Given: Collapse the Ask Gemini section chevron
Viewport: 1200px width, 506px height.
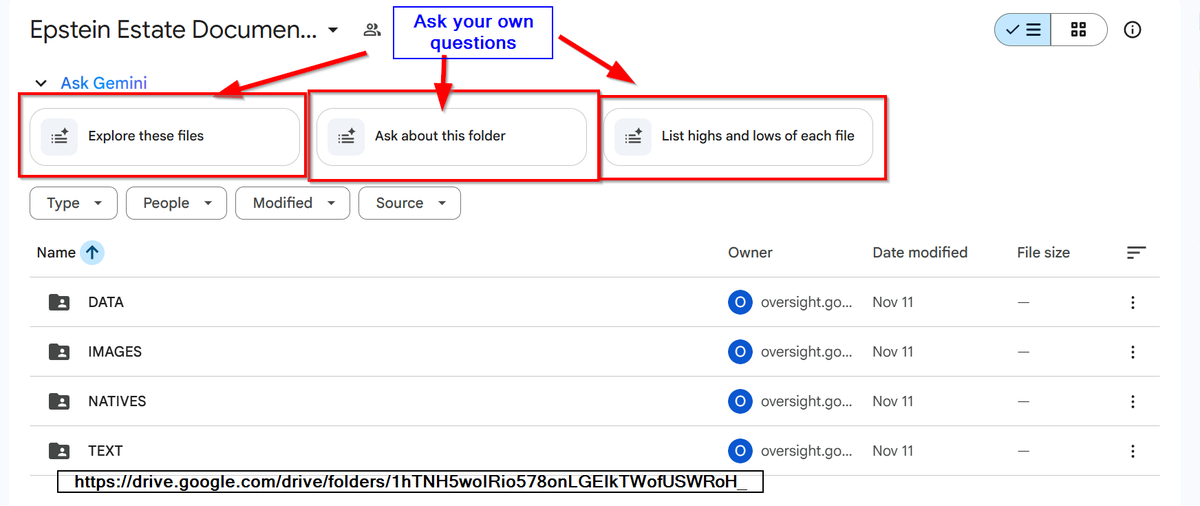Looking at the screenshot, I should pos(41,84).
